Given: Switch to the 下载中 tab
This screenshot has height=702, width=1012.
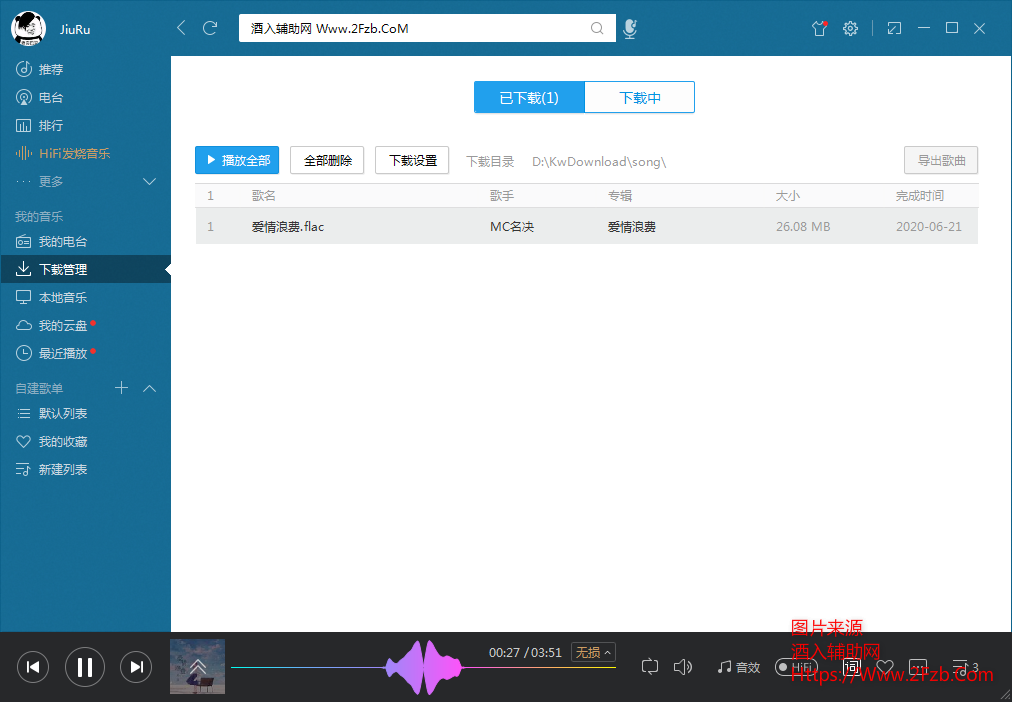Looking at the screenshot, I should tap(639, 98).
